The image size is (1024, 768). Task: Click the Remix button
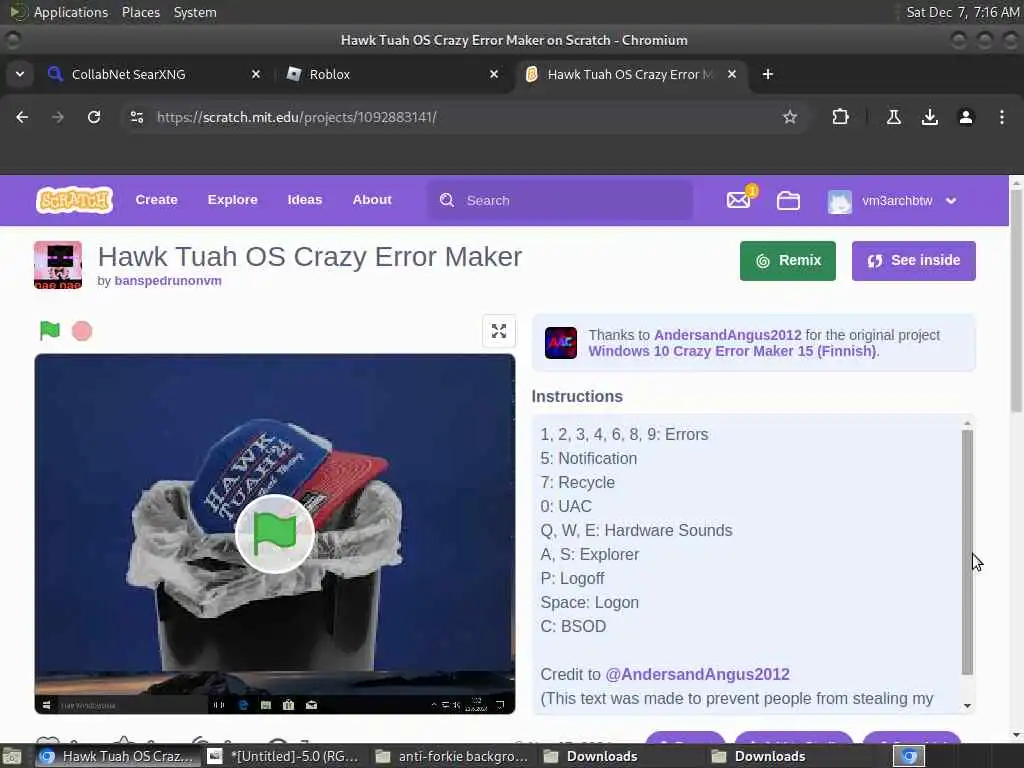pos(788,261)
